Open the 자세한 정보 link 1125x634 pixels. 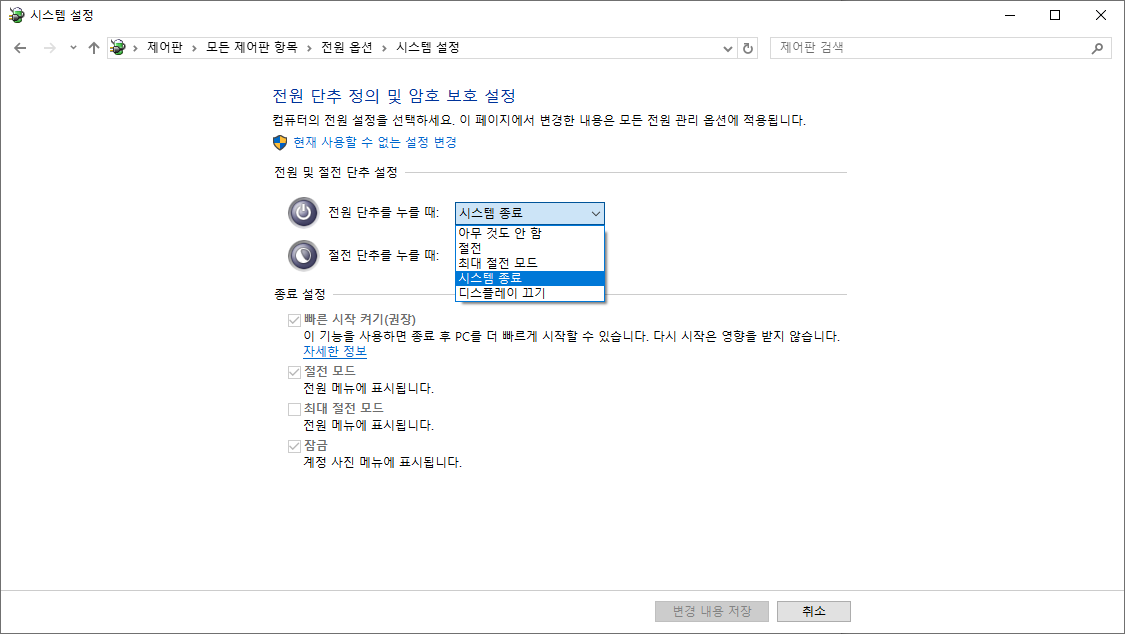pyautogui.click(x=335, y=352)
